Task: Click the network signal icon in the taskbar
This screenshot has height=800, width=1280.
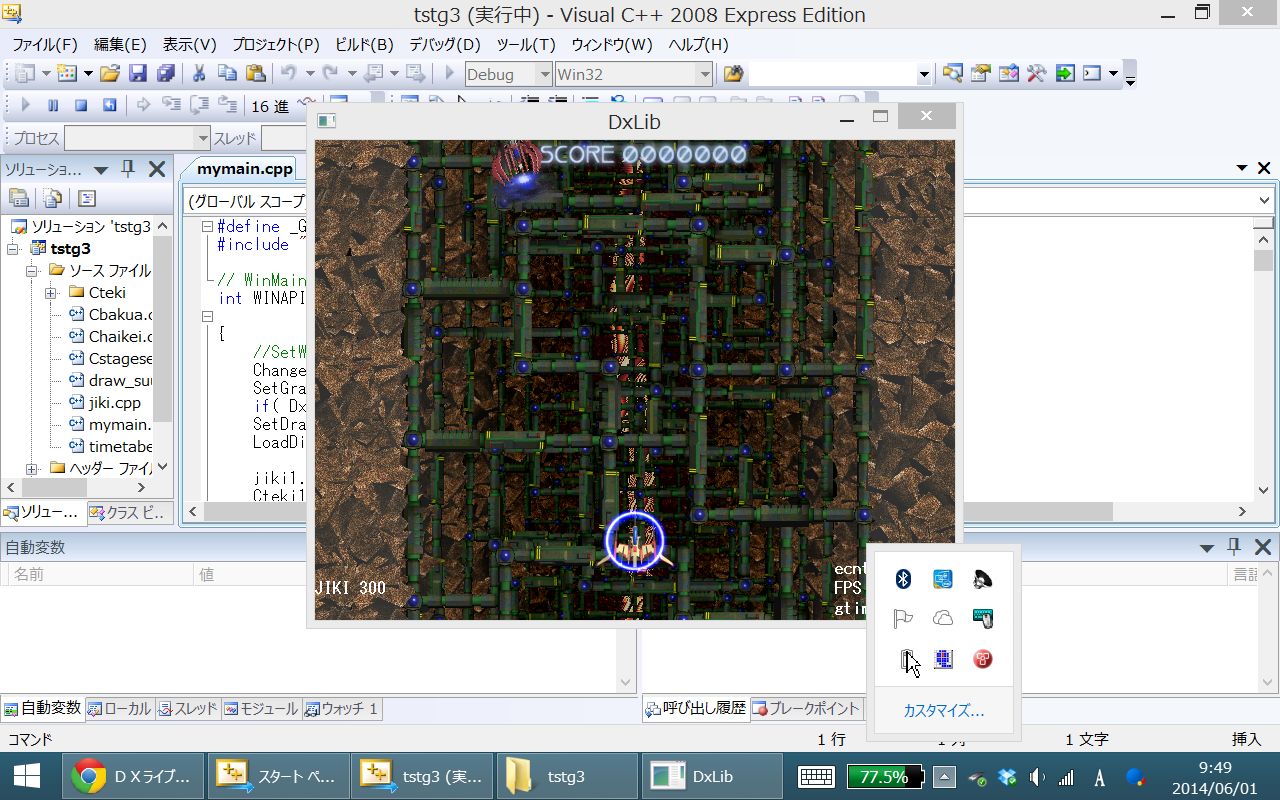Action: point(1067,777)
